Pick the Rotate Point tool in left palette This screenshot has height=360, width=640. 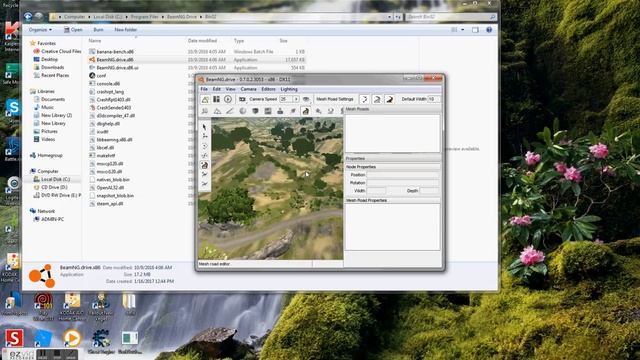pyautogui.click(x=204, y=146)
